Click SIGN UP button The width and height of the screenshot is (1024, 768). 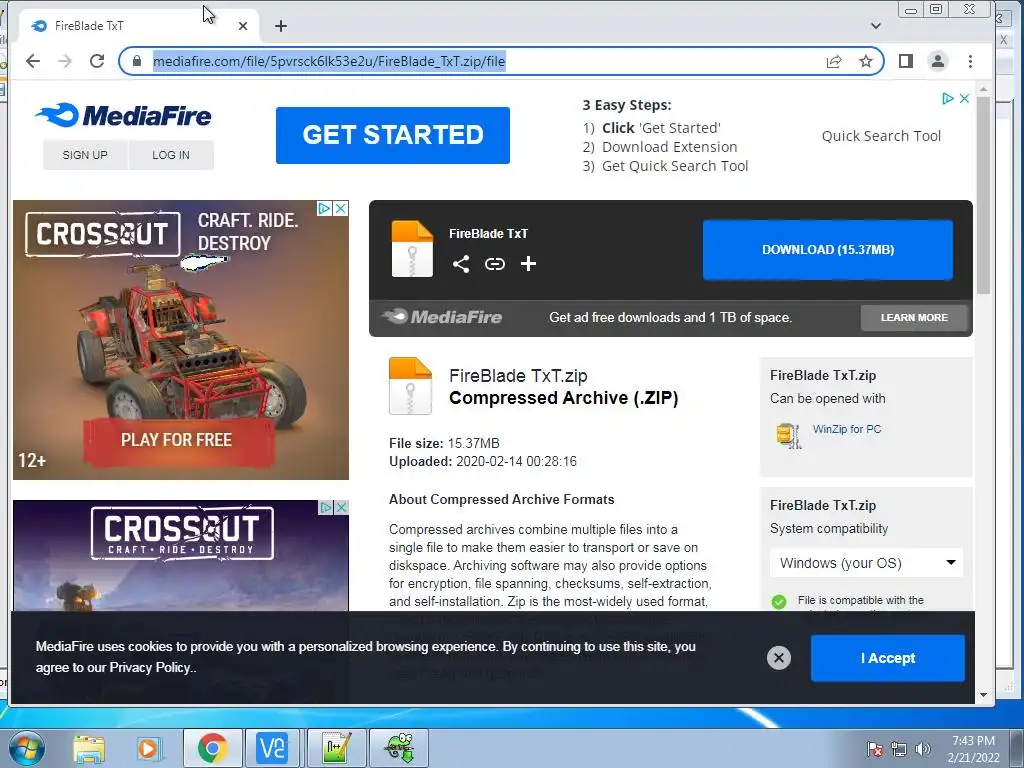[x=85, y=155]
